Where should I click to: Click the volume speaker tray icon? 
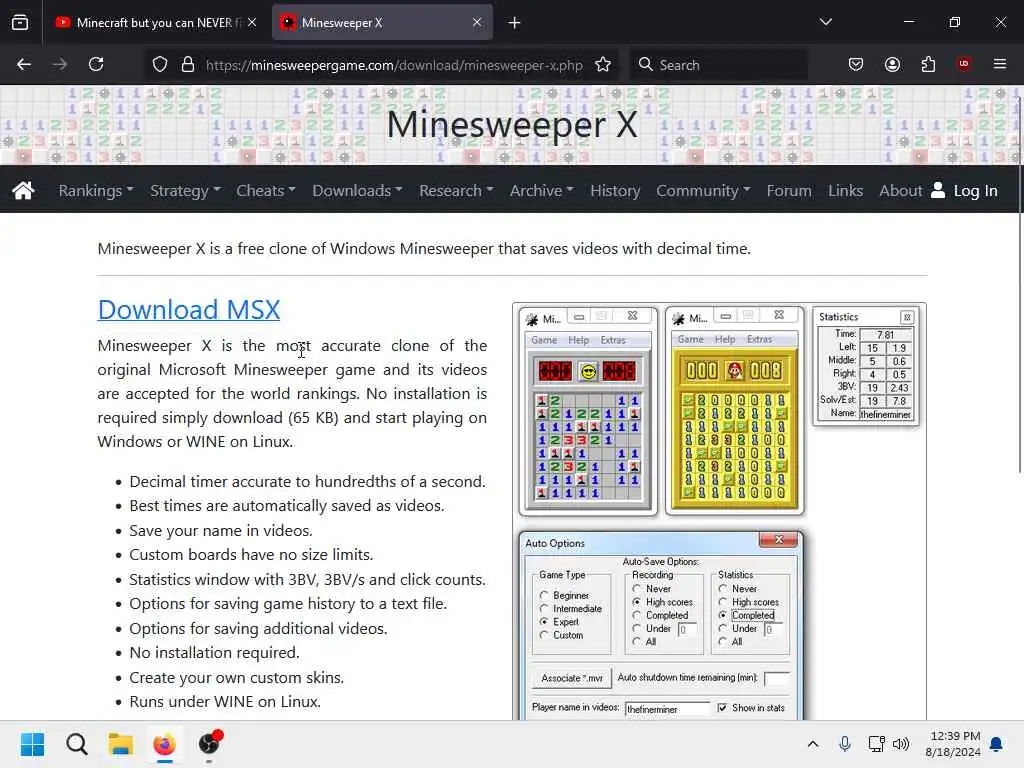[x=901, y=744]
